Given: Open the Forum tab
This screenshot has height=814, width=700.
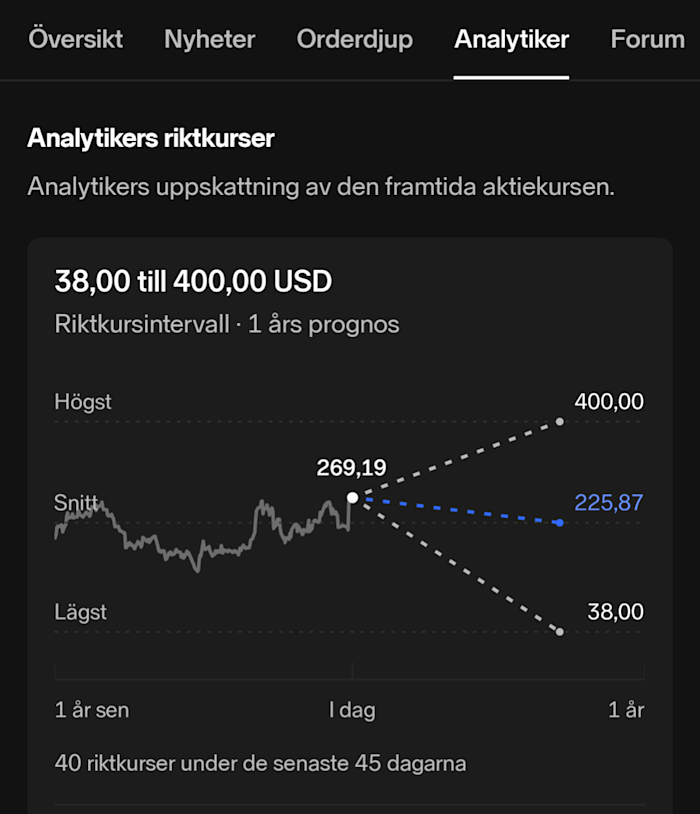Looking at the screenshot, I should 648,39.
